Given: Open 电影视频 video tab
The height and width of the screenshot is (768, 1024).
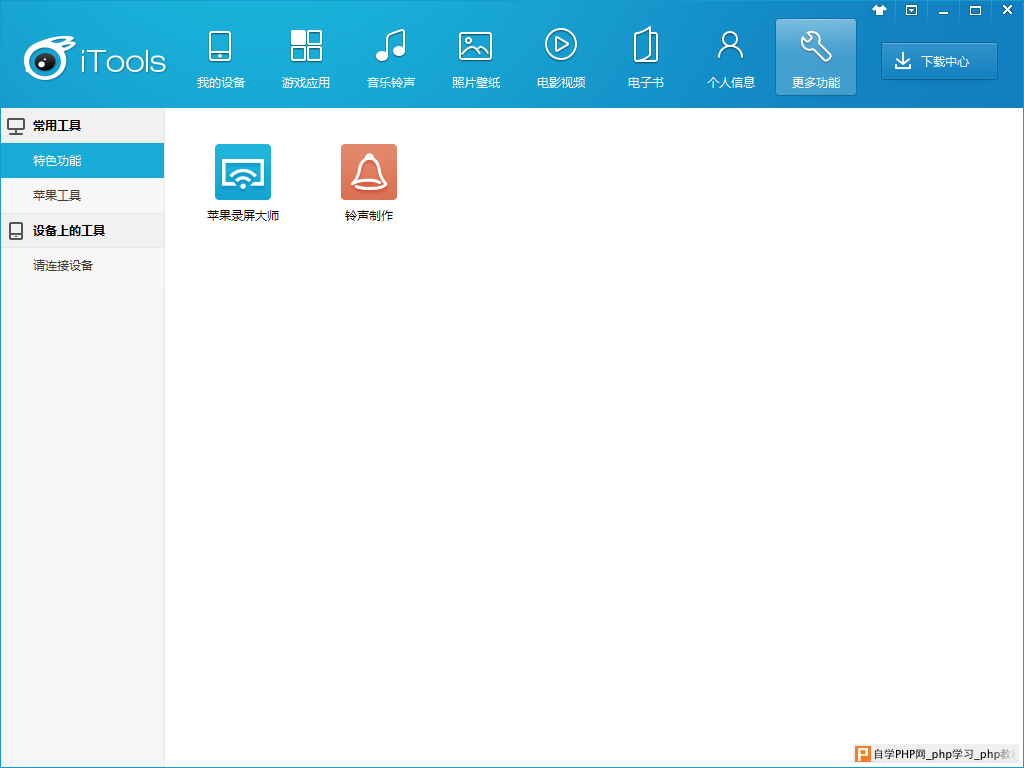Looking at the screenshot, I should tap(561, 59).
